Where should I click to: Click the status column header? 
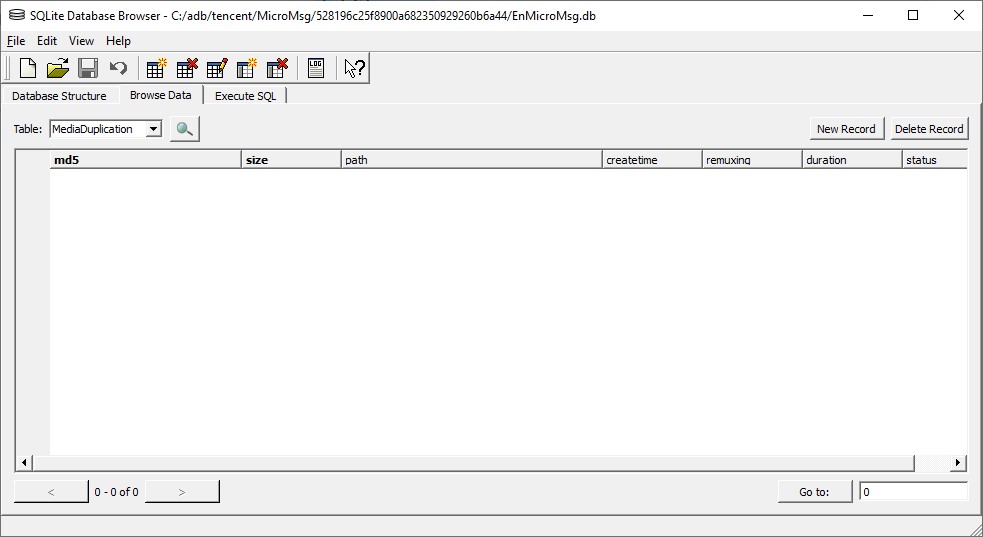click(x=934, y=160)
